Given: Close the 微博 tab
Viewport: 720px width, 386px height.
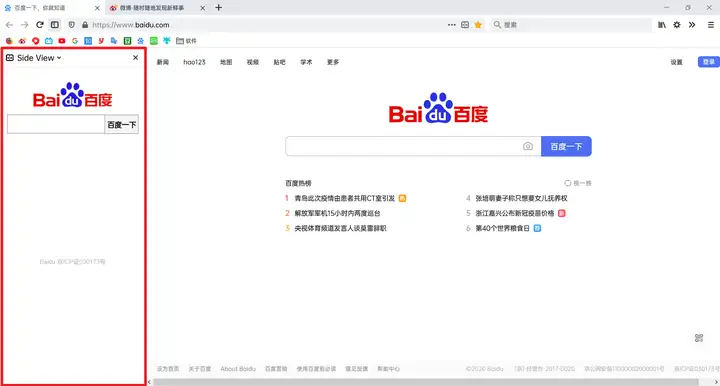Looking at the screenshot, I should coord(202,8).
